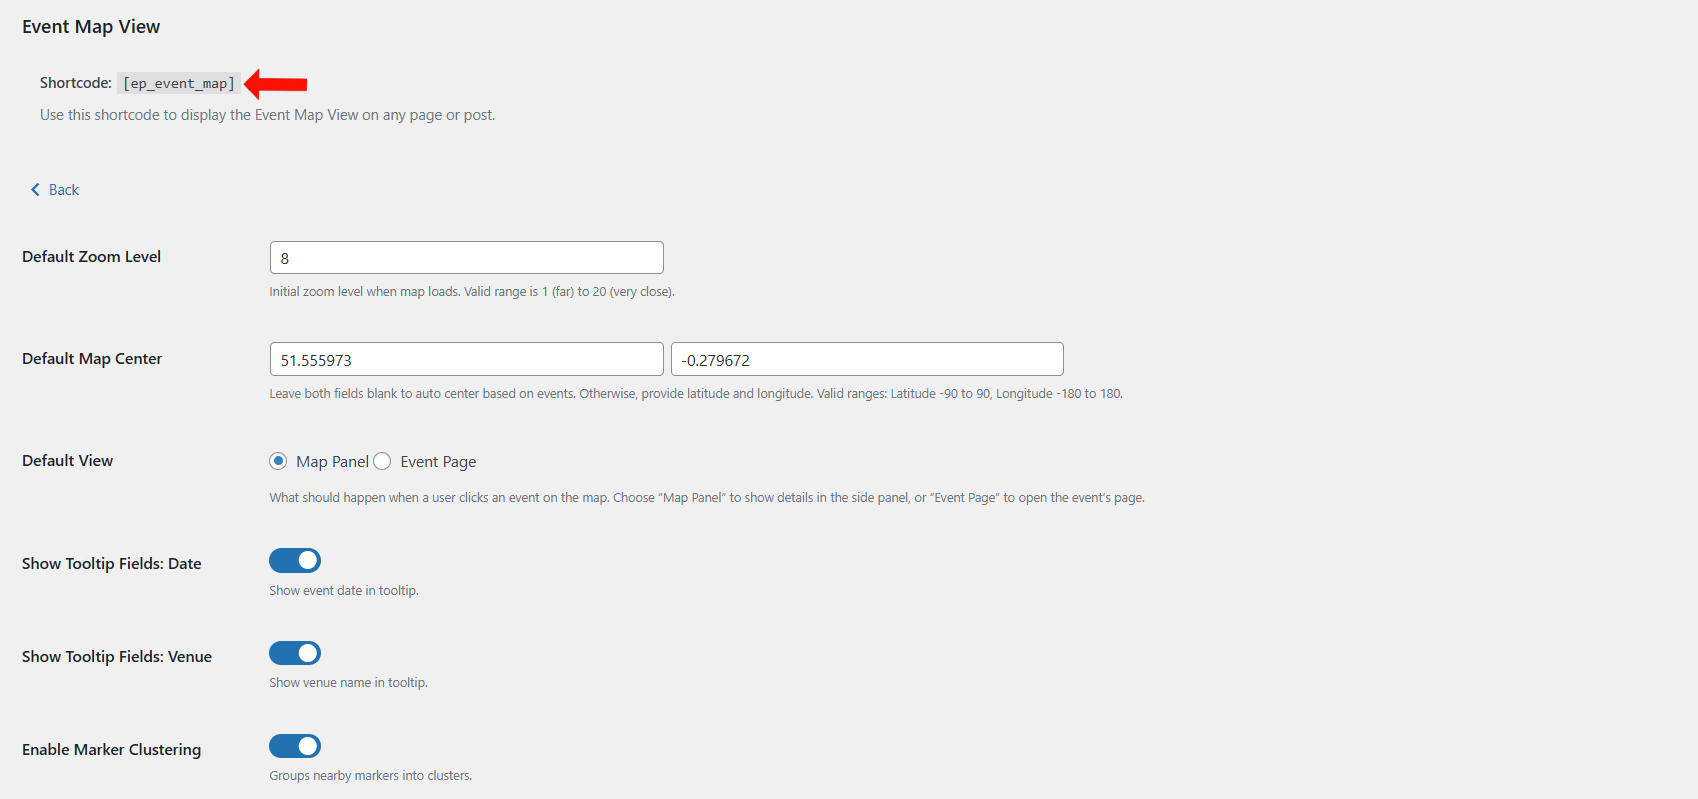Choose the Event Page radio button
The height and width of the screenshot is (799, 1698).
(x=383, y=461)
